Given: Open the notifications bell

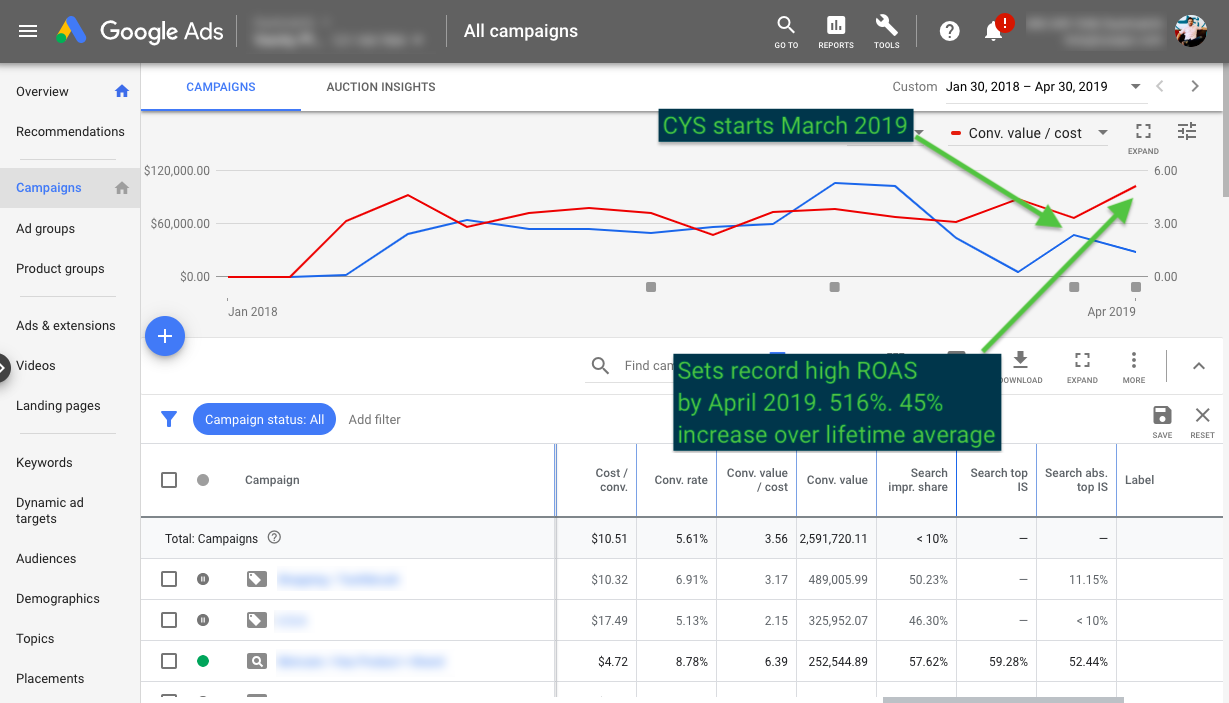Looking at the screenshot, I should pos(994,31).
